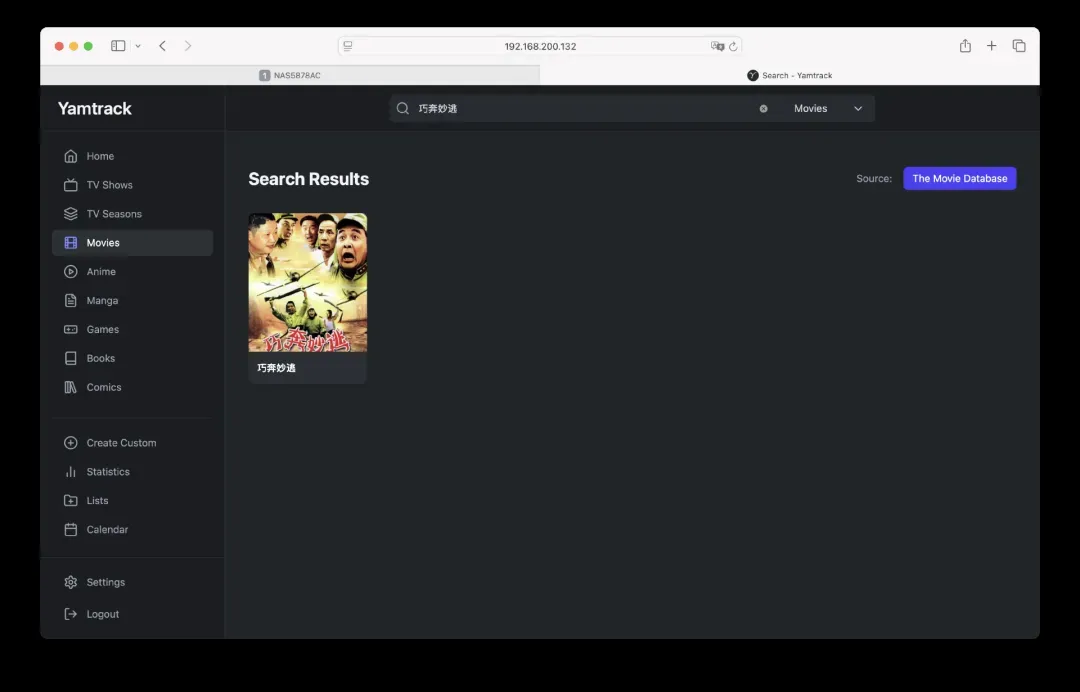The width and height of the screenshot is (1080, 692).
Task: Open the Home page from sidebar
Action: [100, 156]
